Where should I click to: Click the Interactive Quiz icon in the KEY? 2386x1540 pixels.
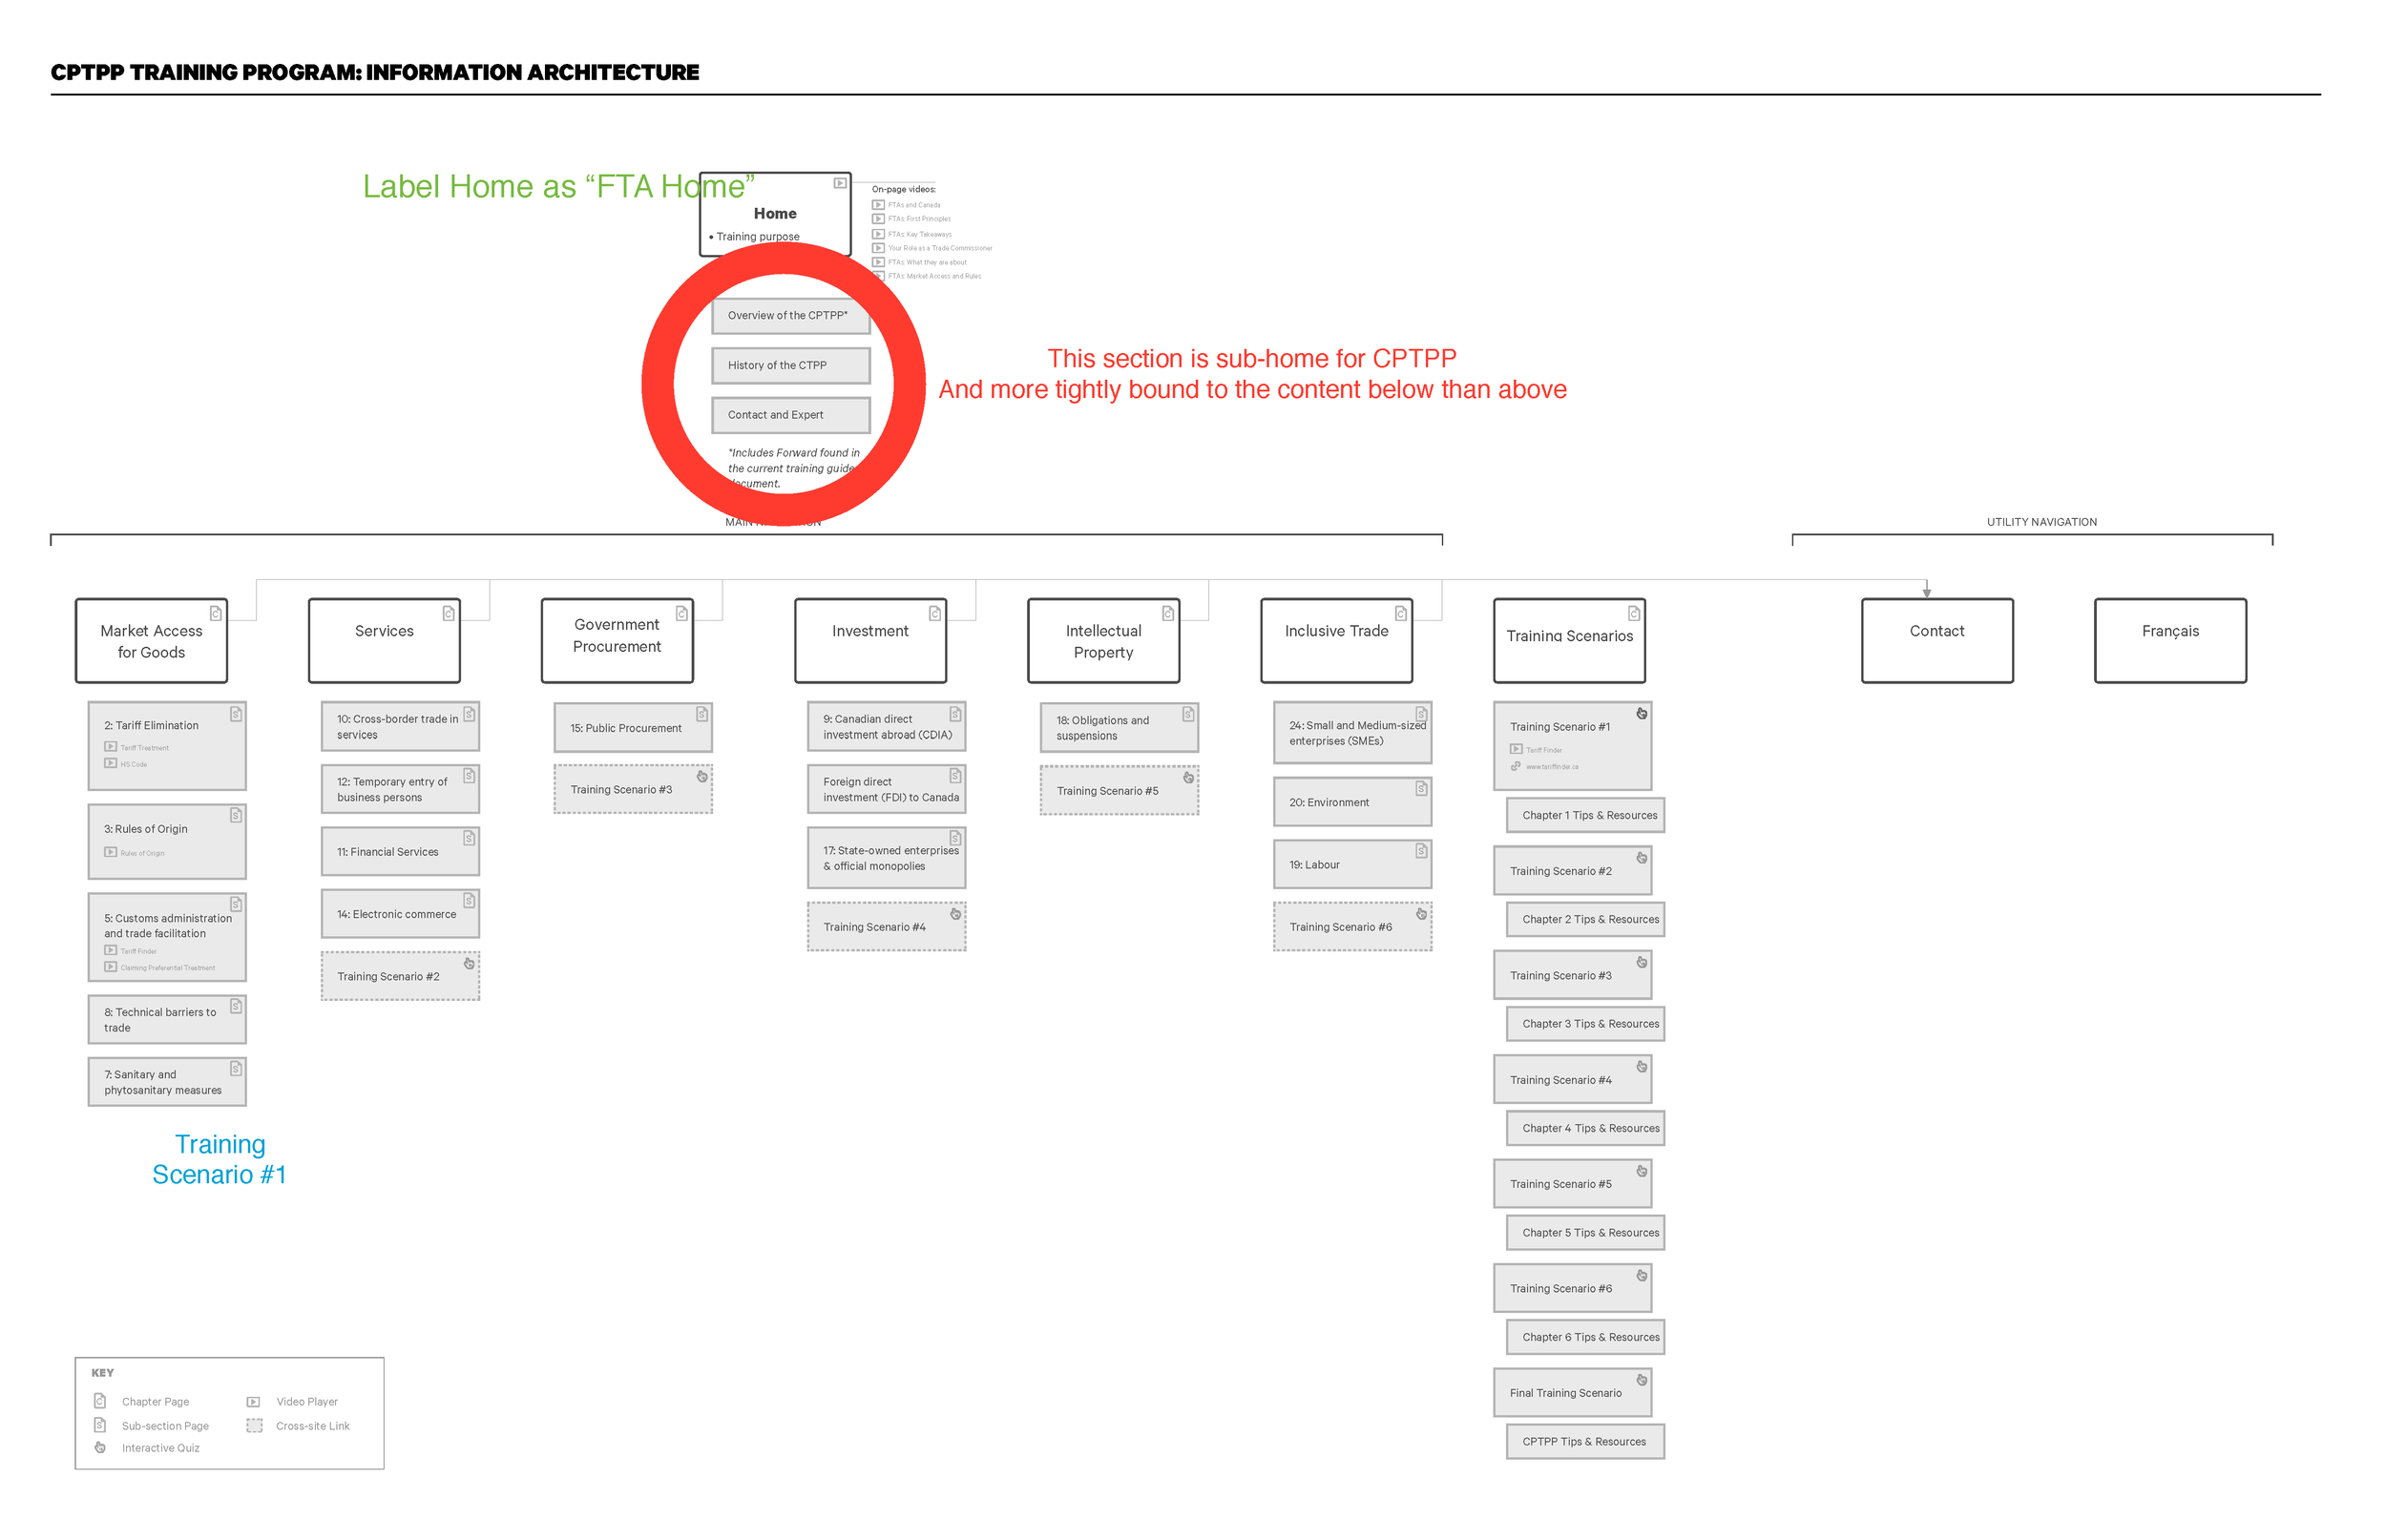tap(100, 1447)
